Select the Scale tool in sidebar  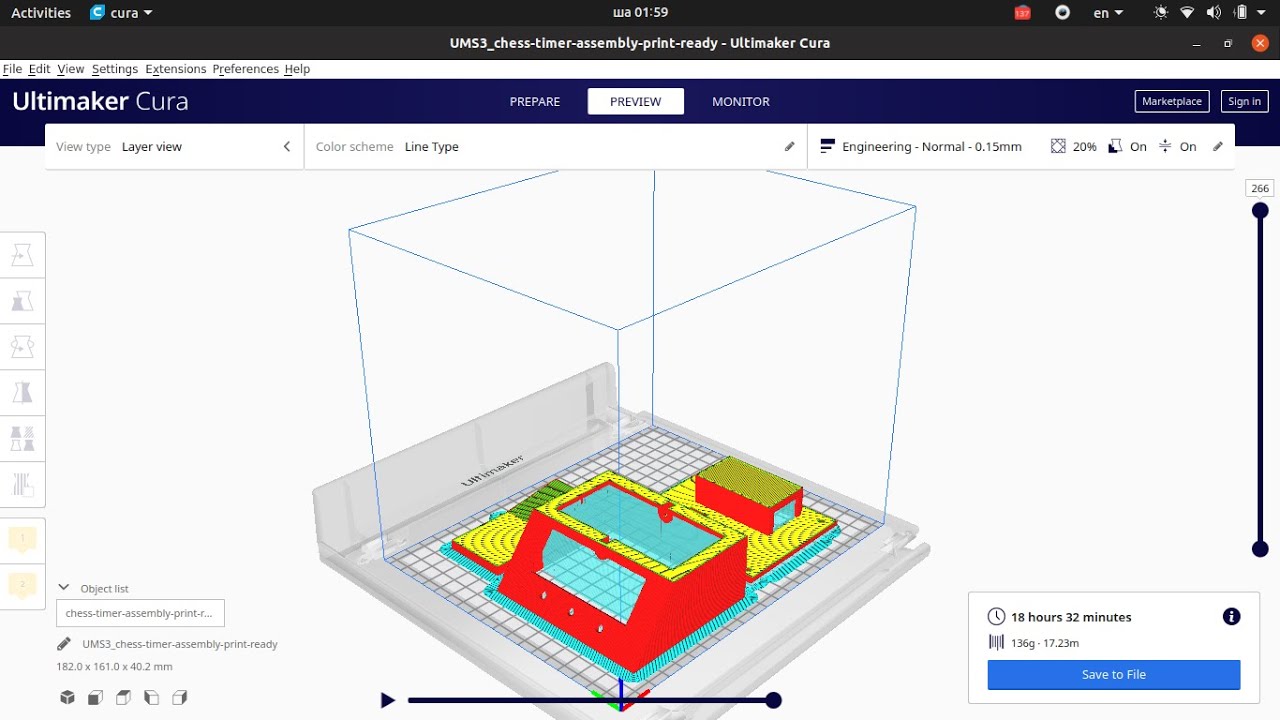22,301
